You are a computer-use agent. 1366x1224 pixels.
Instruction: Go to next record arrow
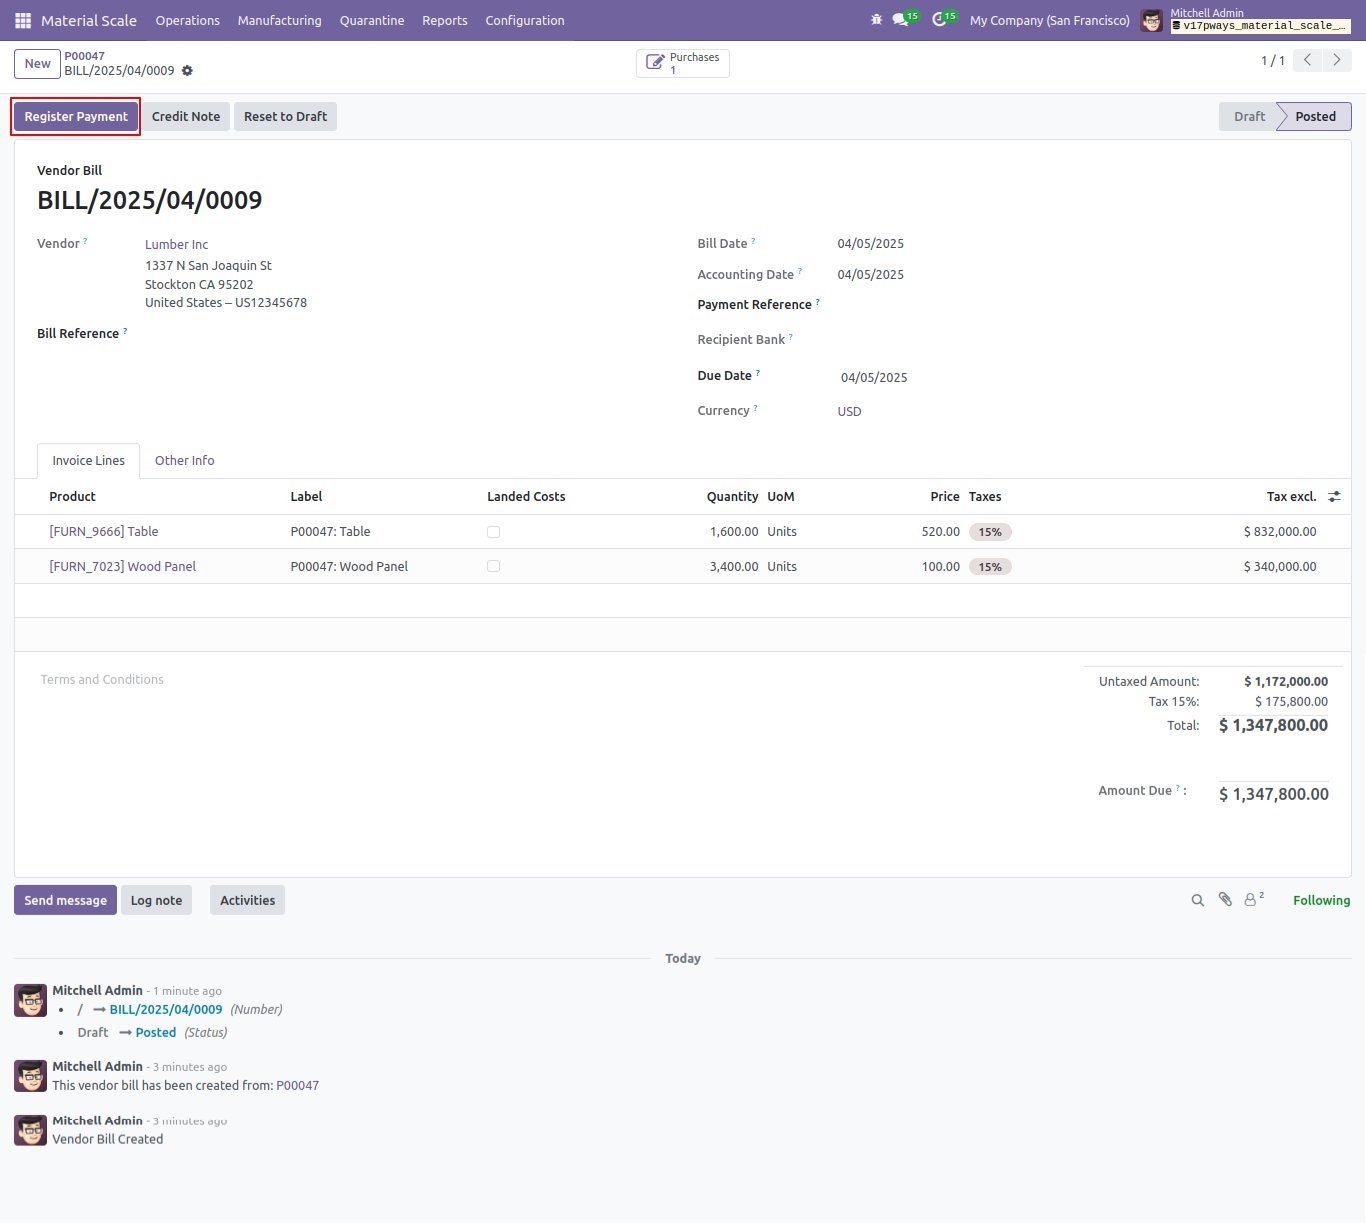(x=1337, y=60)
